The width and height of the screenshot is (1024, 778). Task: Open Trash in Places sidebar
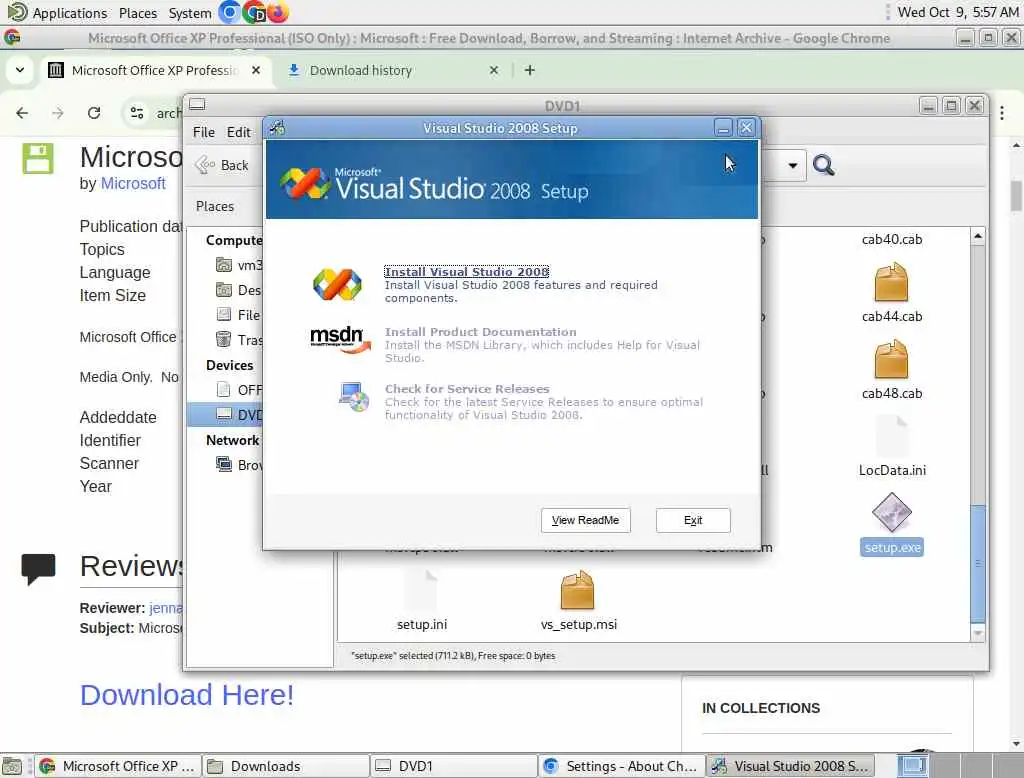[x=238, y=340]
